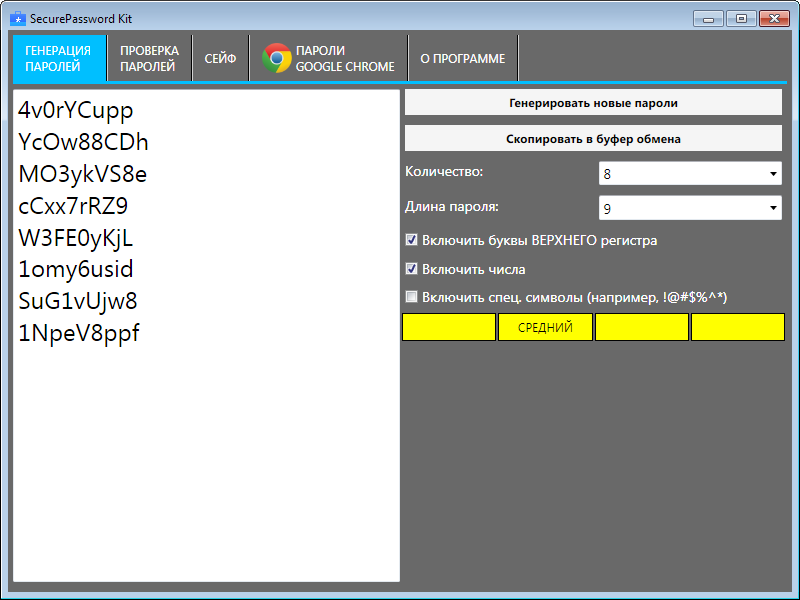Open the СЕЙФ tab
The image size is (800, 600).
pos(220,58)
